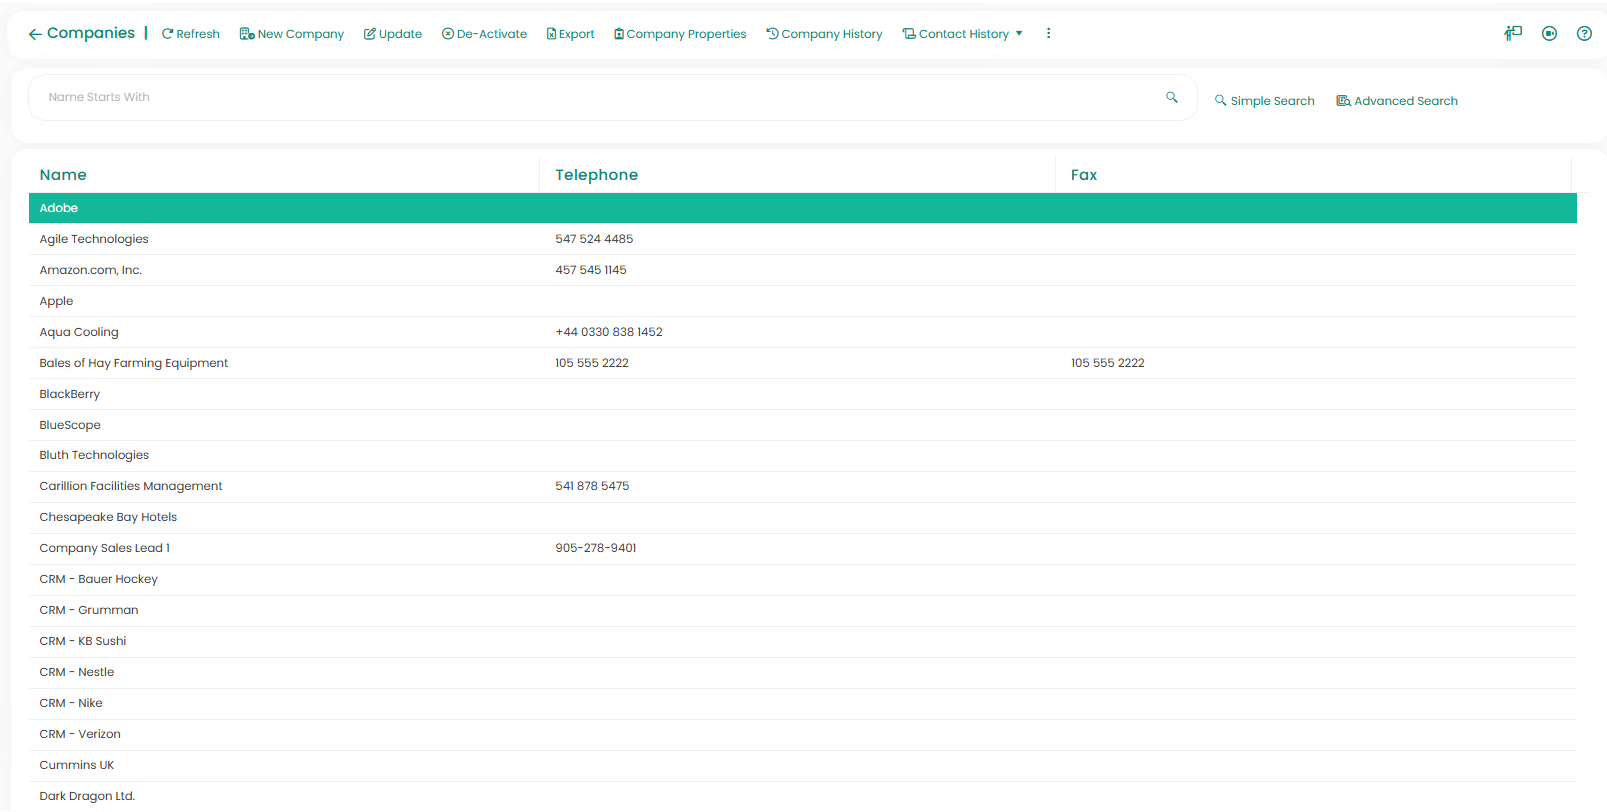Image resolution: width=1607 pixels, height=812 pixels.
Task: Refresh the companies list
Action: 191,34
